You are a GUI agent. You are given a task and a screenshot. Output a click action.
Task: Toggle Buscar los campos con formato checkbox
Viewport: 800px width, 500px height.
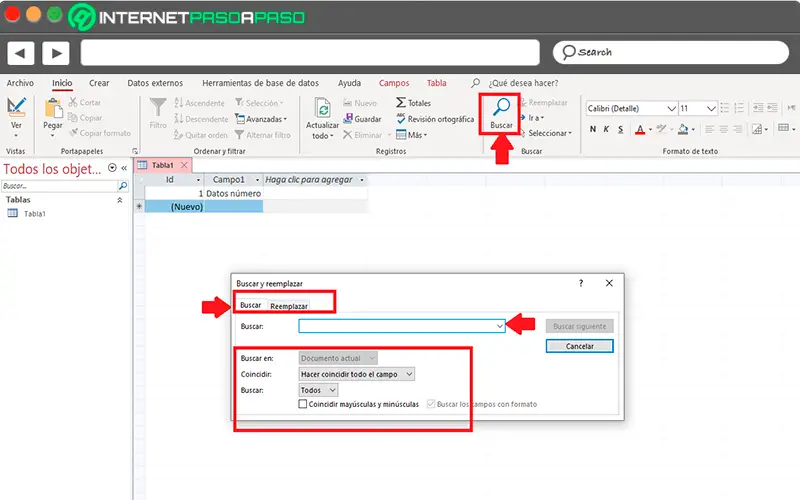pyautogui.click(x=431, y=404)
